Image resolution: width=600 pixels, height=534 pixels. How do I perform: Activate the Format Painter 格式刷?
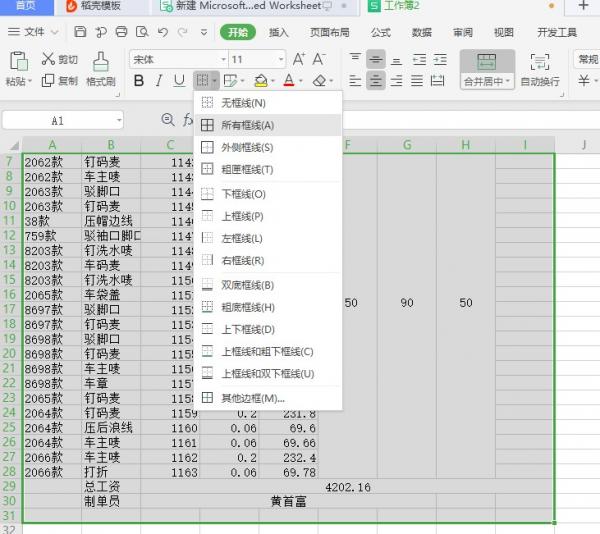pos(101,69)
